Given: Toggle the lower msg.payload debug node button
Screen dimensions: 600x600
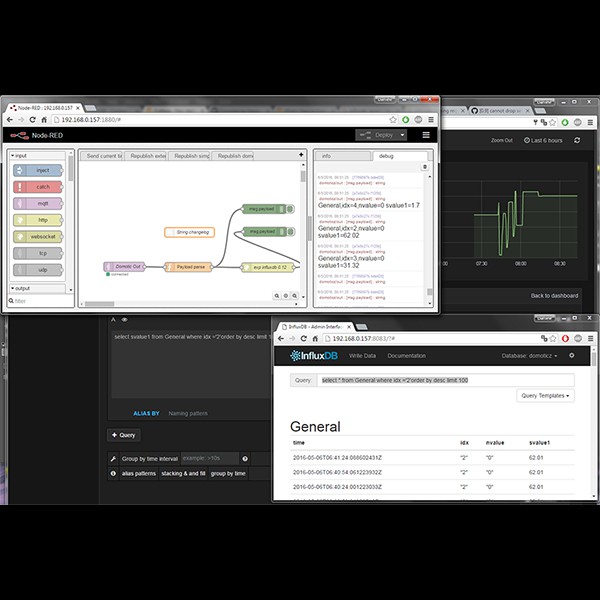Looking at the screenshot, I should [x=290, y=229].
